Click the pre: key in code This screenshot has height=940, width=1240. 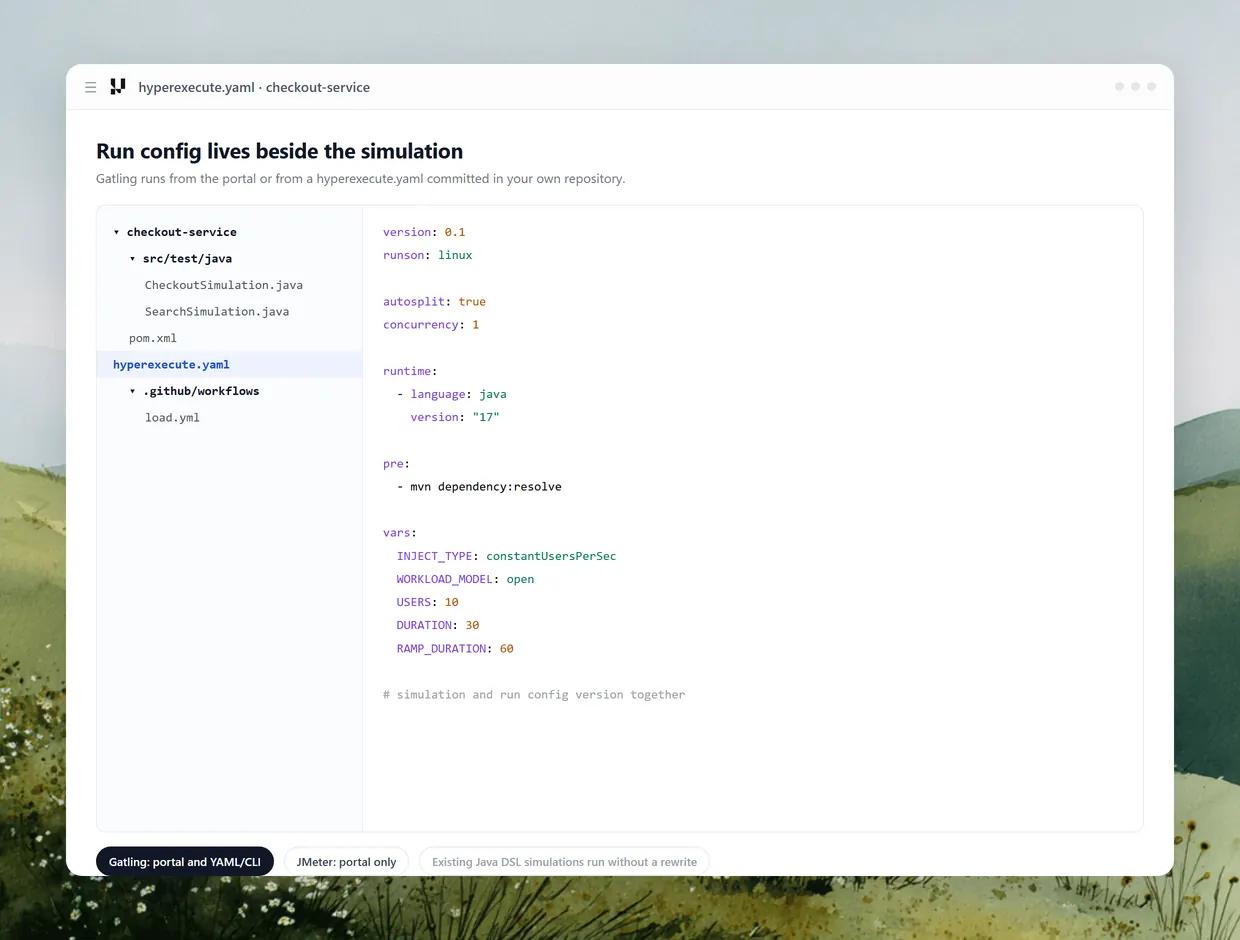pos(397,464)
